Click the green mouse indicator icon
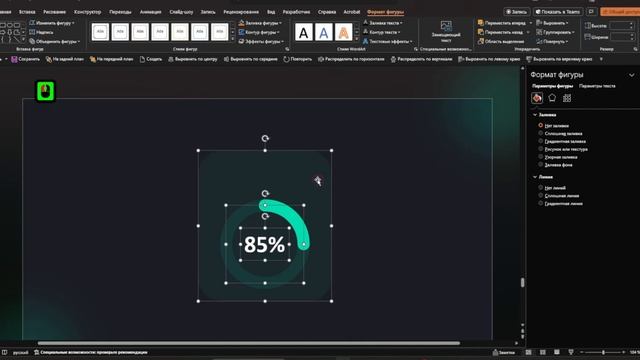 46,91
